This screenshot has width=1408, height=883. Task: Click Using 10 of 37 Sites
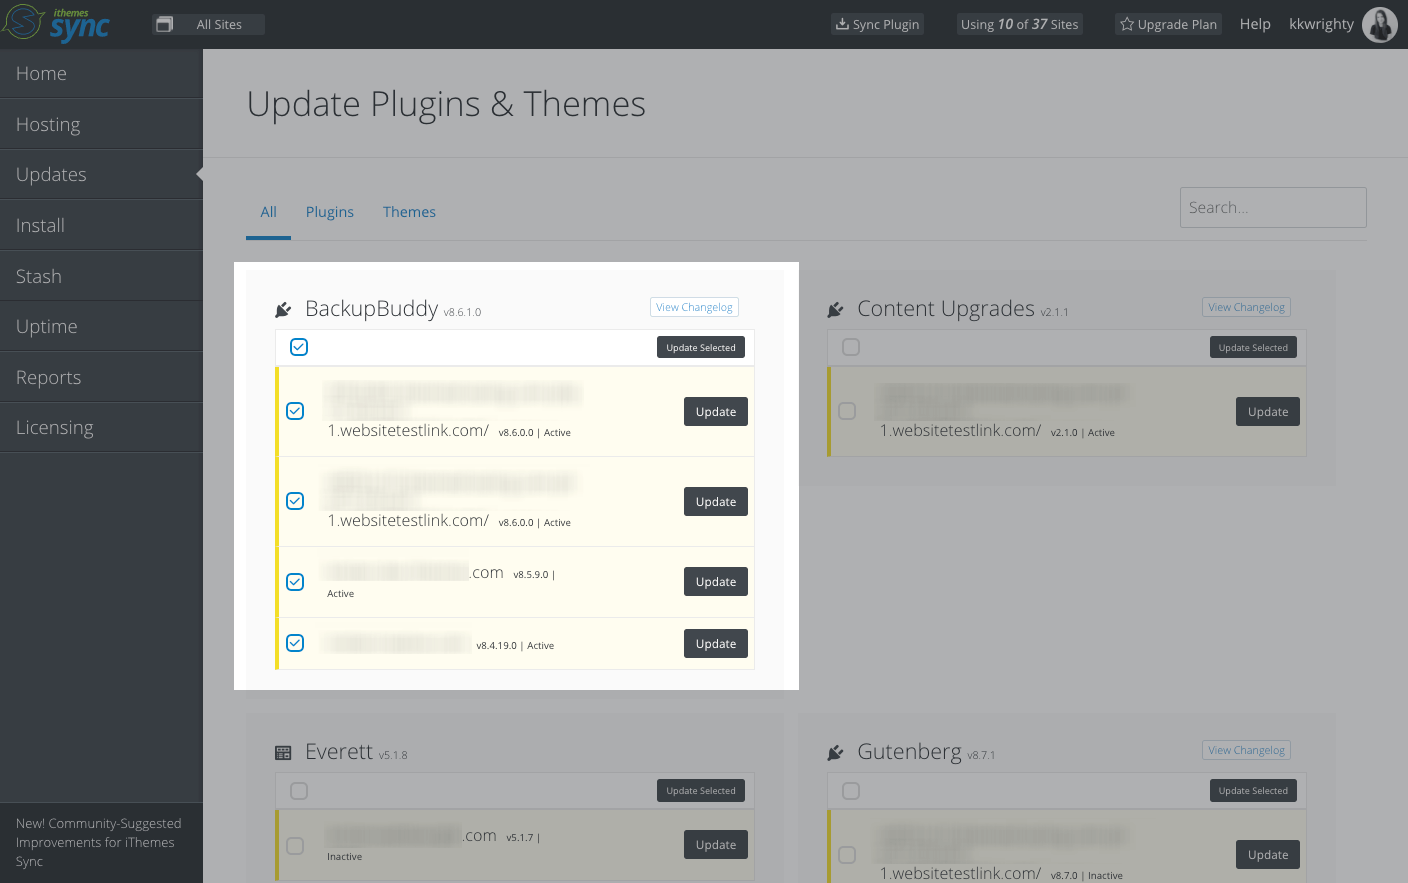[1020, 24]
